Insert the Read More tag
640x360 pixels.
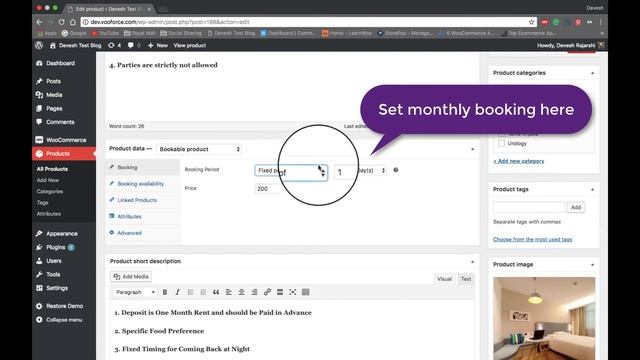click(x=280, y=292)
